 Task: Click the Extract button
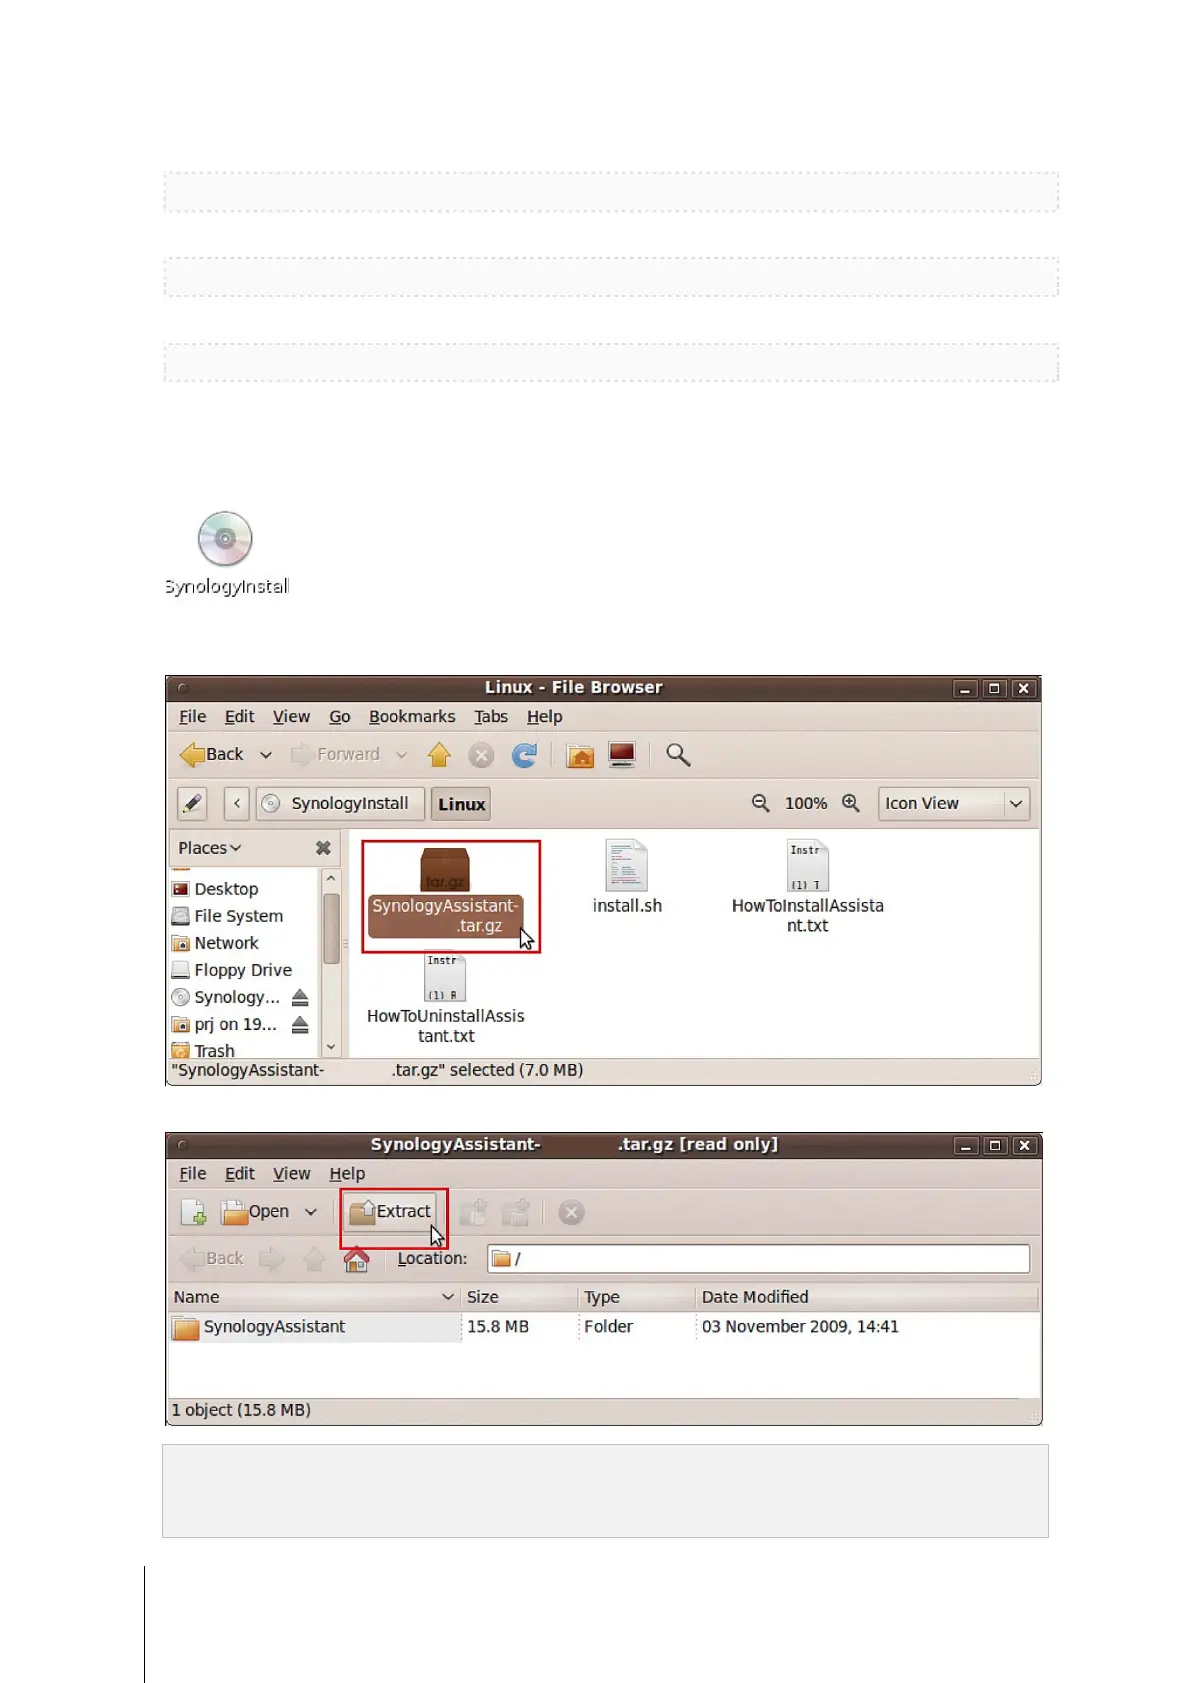pyautogui.click(x=391, y=1212)
